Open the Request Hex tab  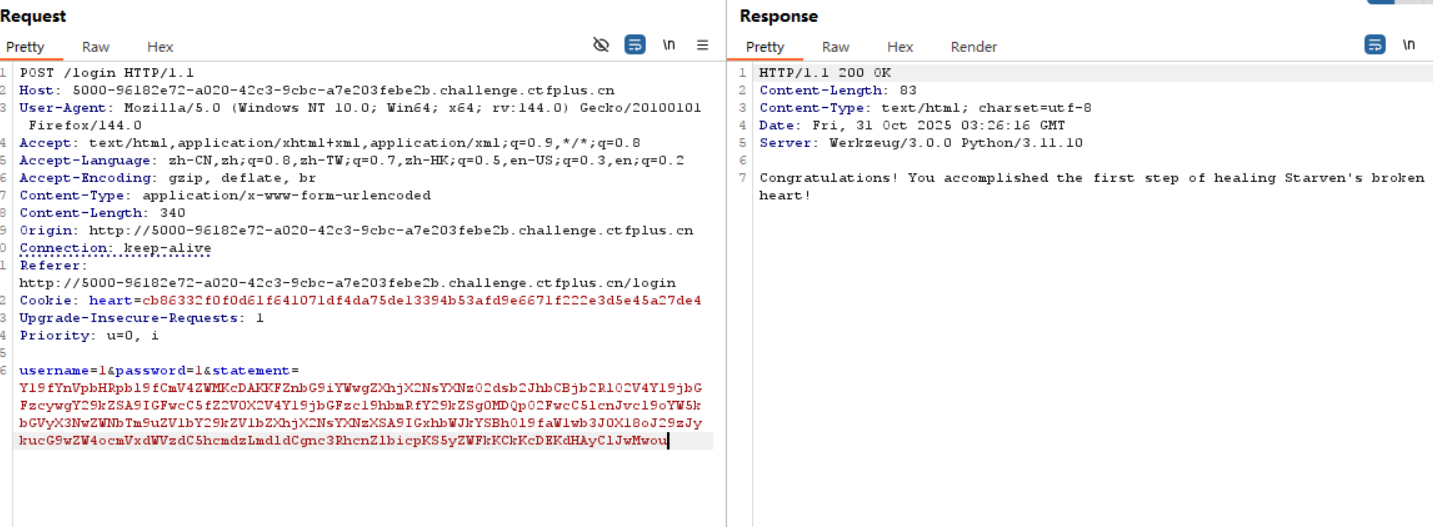pos(160,47)
